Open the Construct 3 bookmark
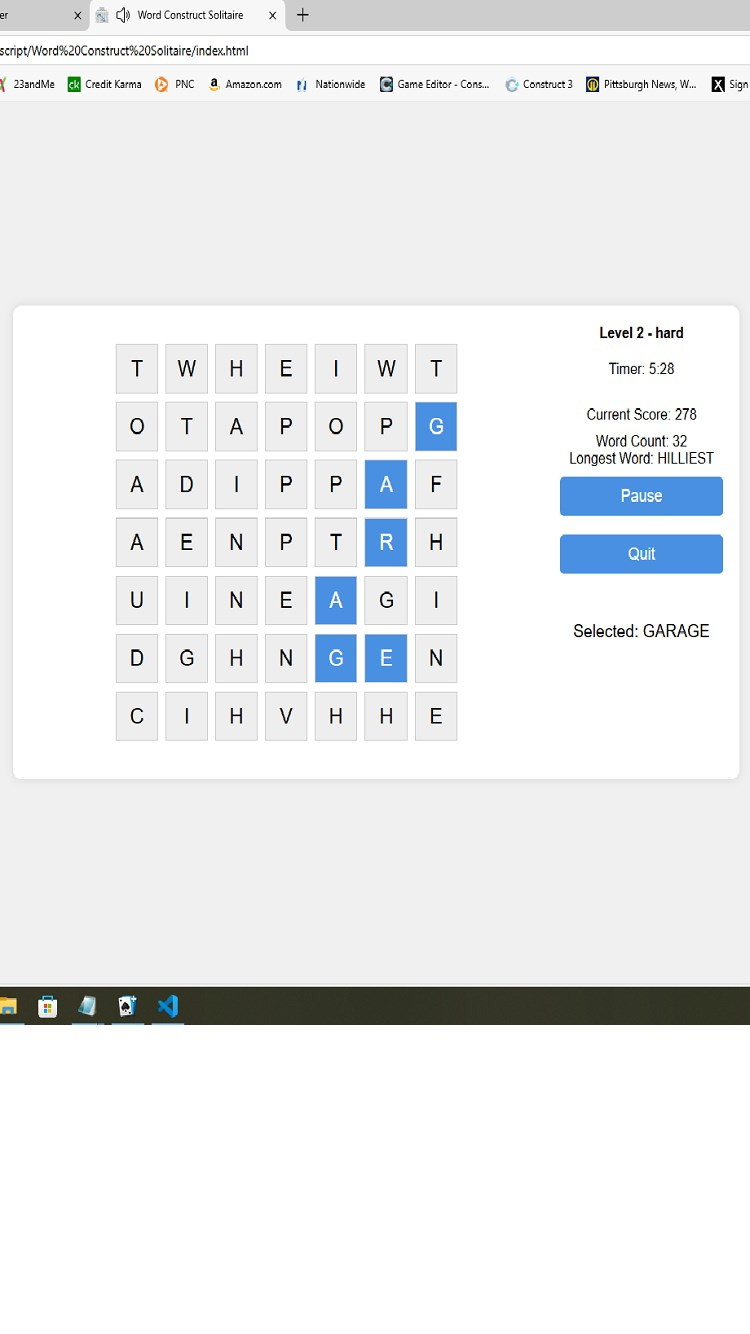 [x=538, y=84]
